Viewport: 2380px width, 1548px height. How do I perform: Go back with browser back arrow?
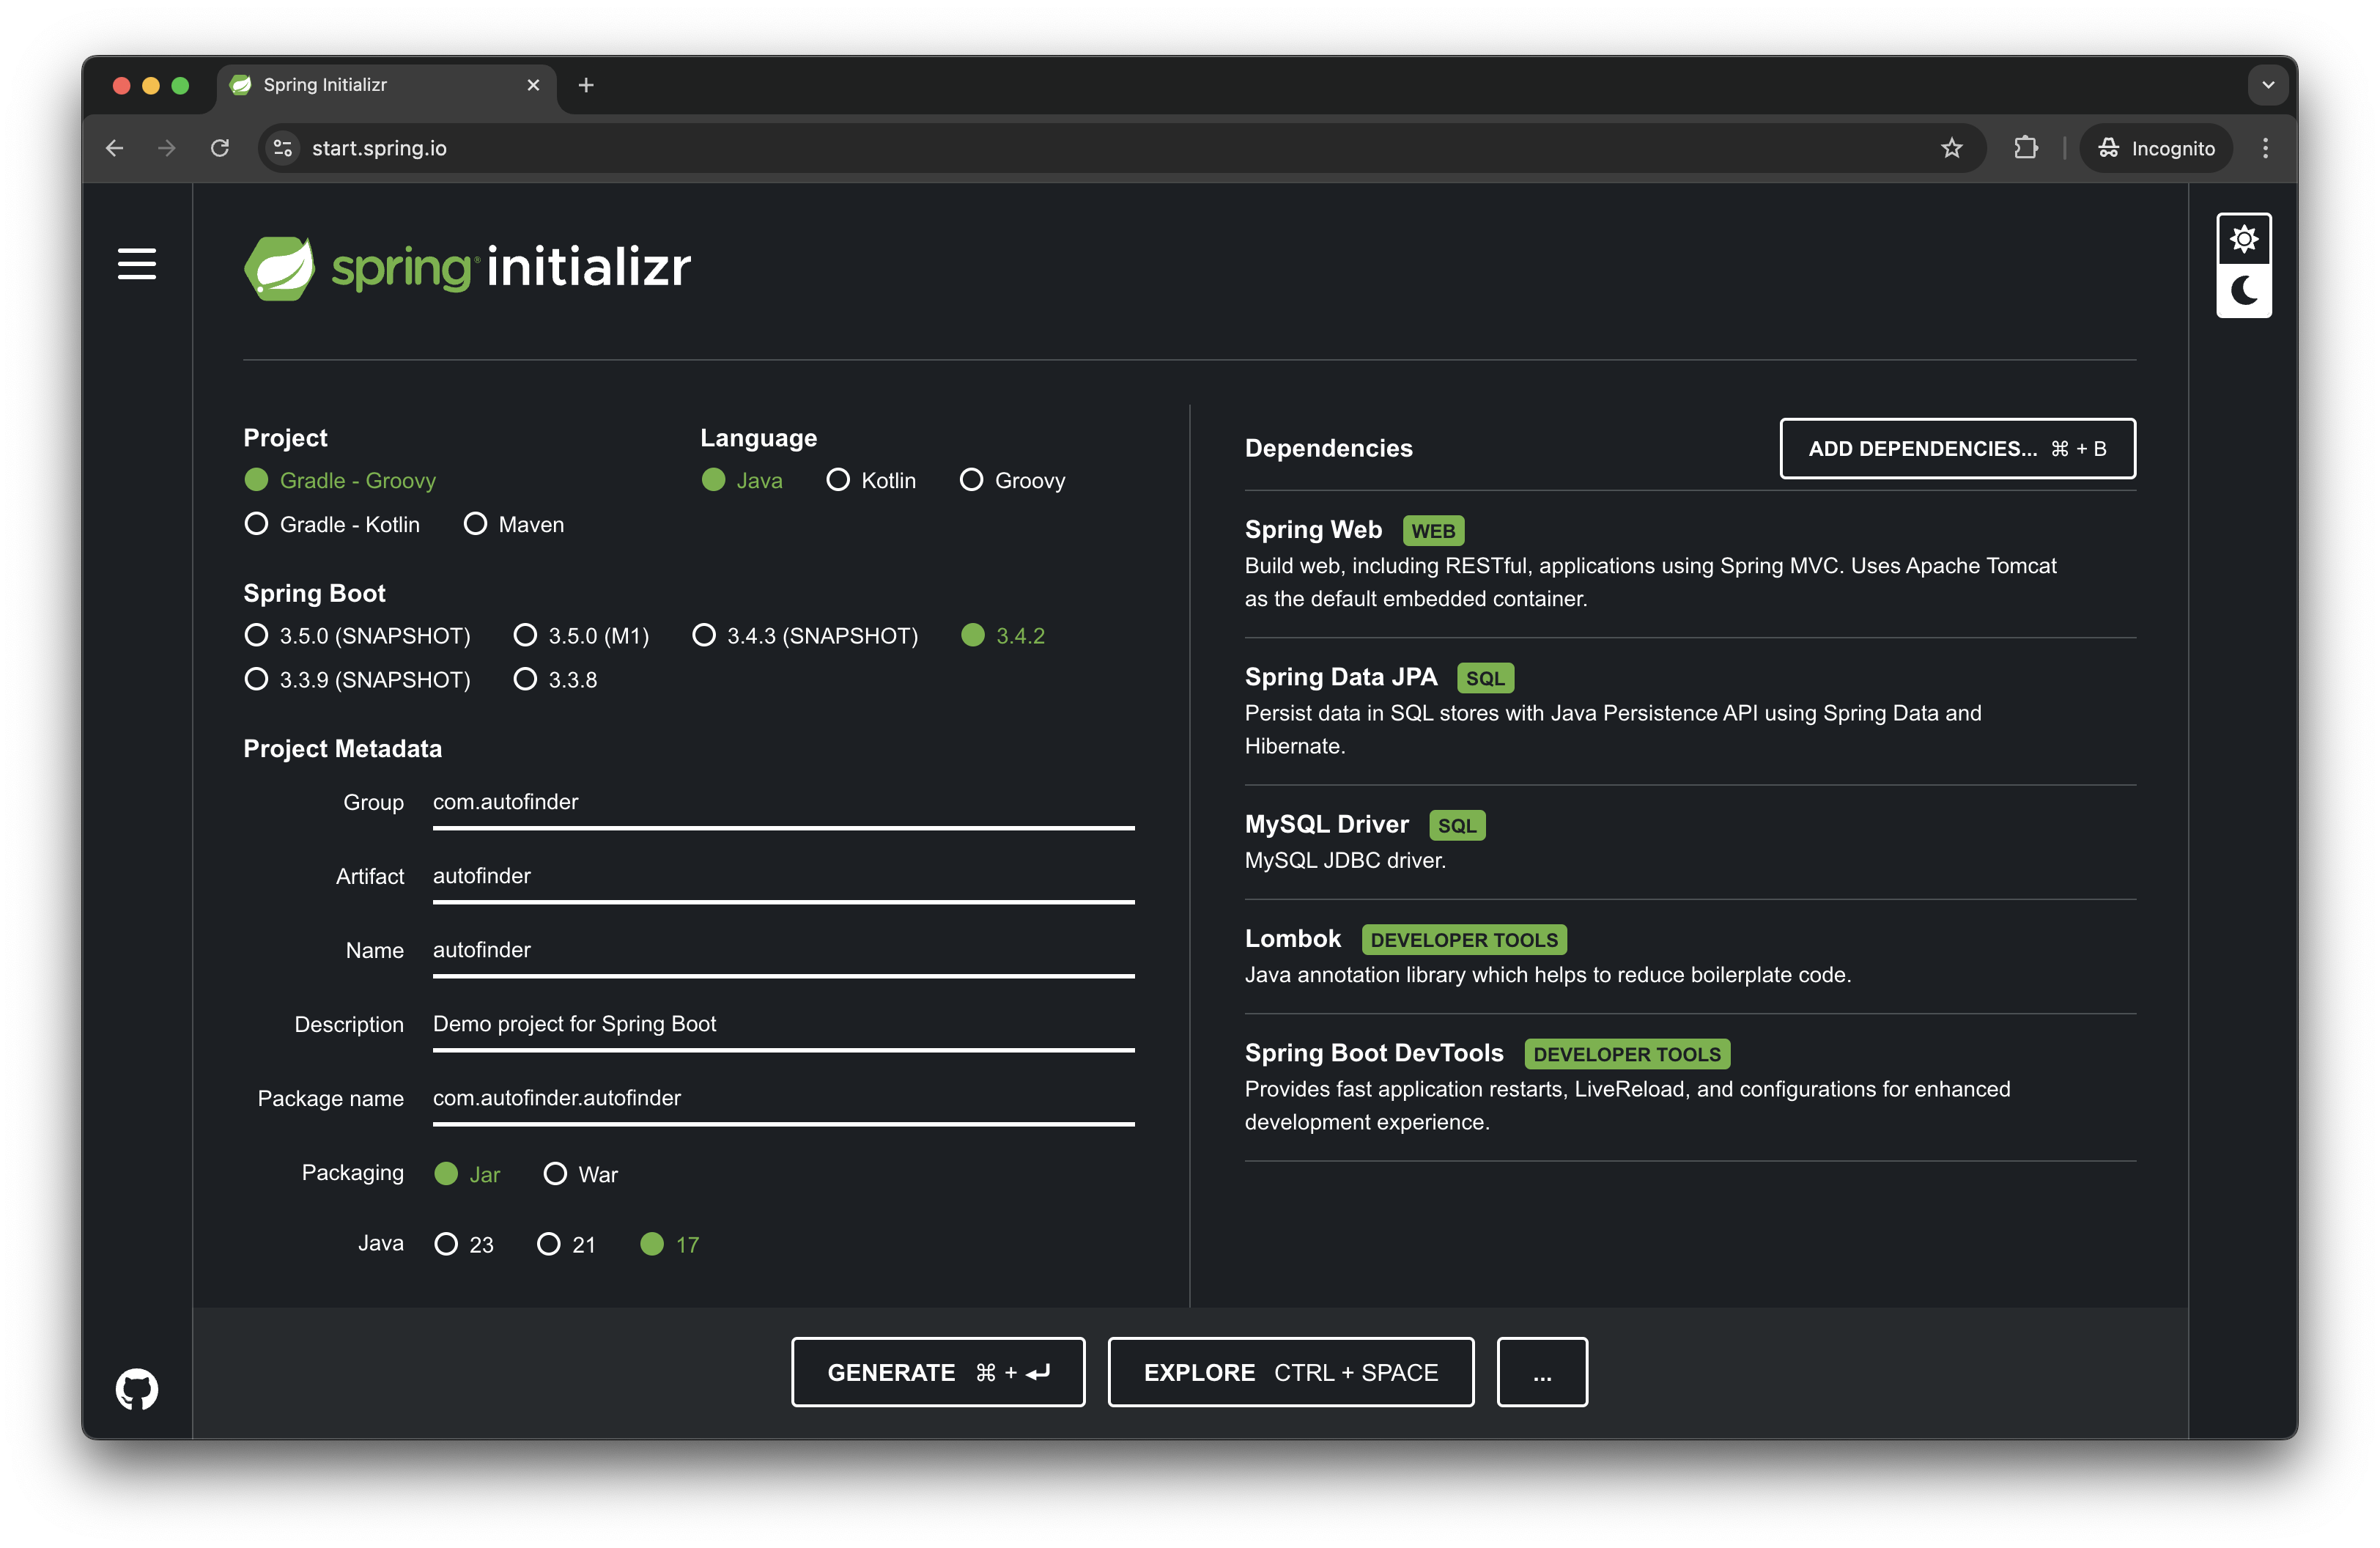115,148
